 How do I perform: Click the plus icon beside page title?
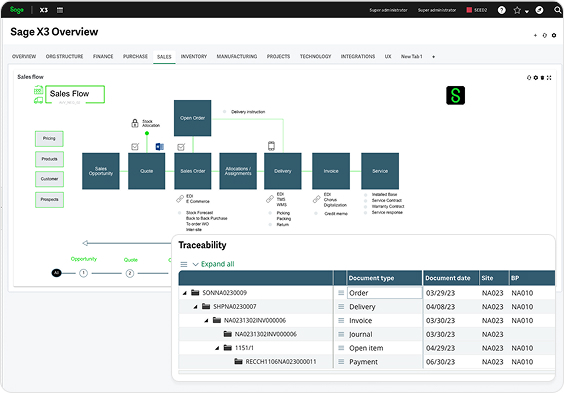tap(535, 35)
